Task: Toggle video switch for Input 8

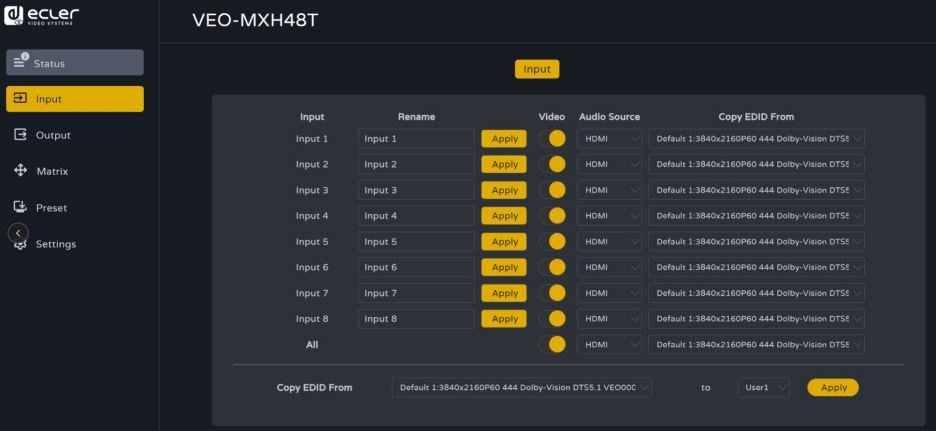Action: (552, 319)
